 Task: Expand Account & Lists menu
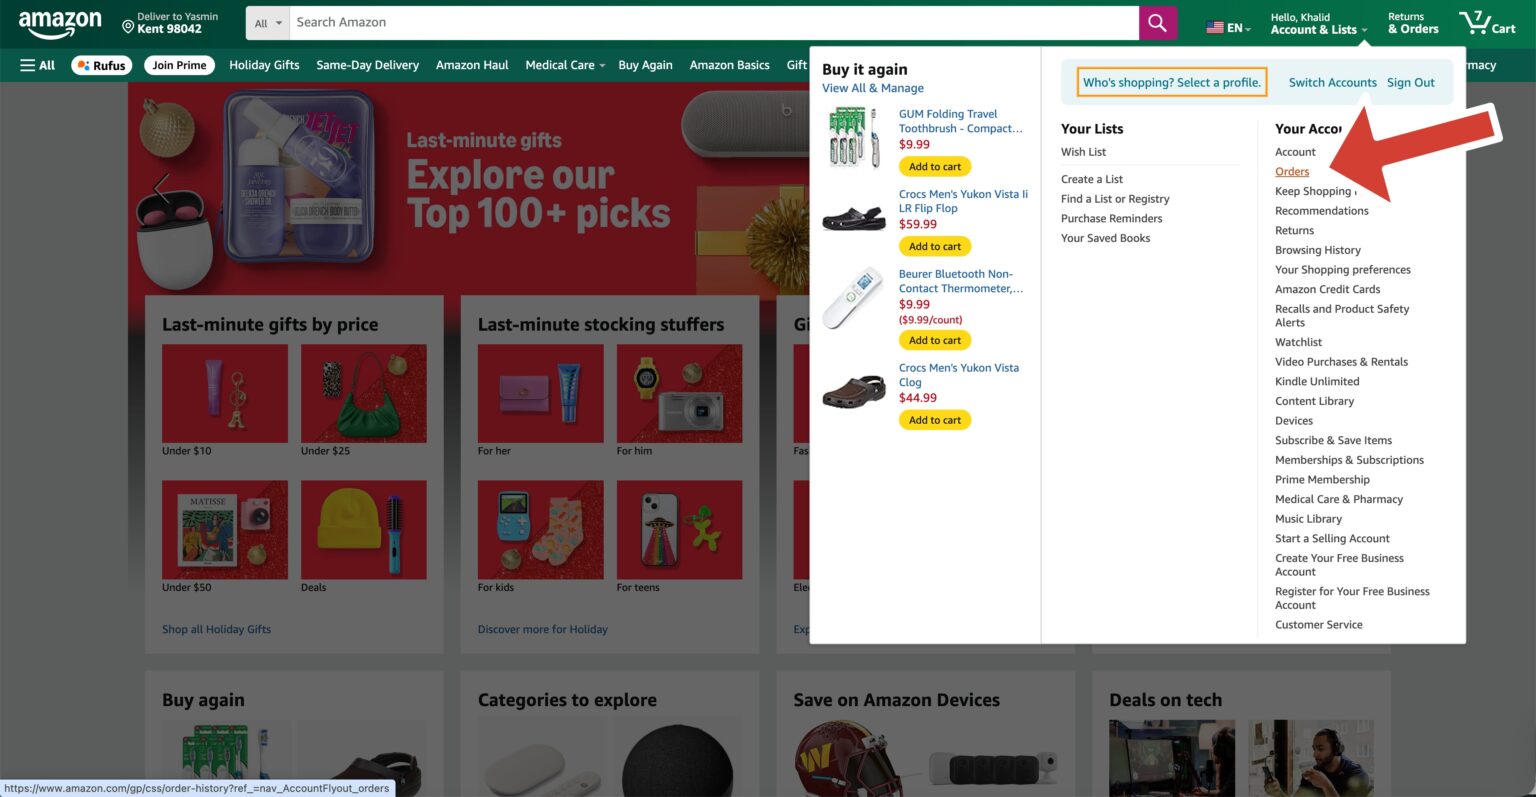point(1318,24)
